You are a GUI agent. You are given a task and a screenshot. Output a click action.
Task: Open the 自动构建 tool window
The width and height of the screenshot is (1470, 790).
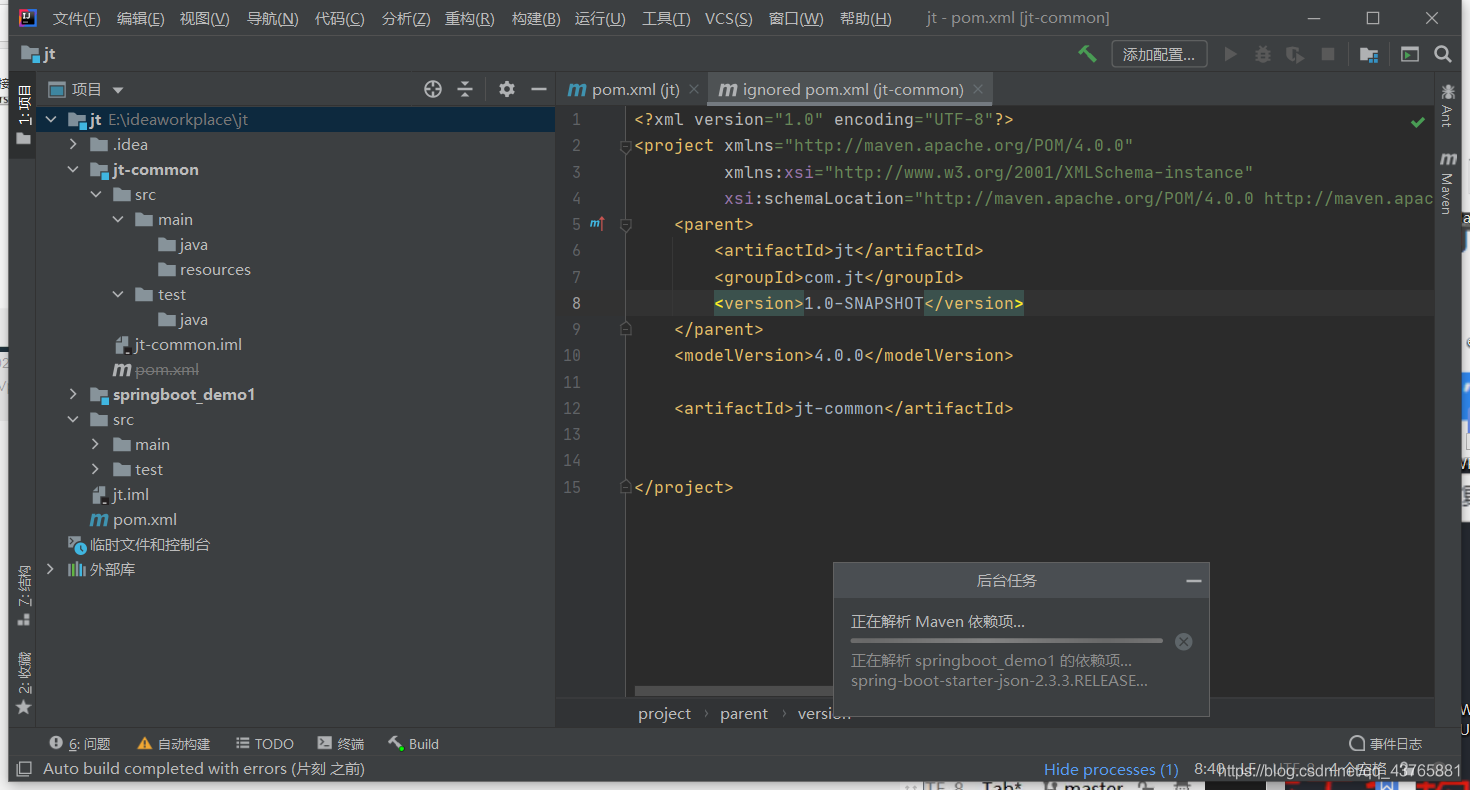(x=174, y=744)
